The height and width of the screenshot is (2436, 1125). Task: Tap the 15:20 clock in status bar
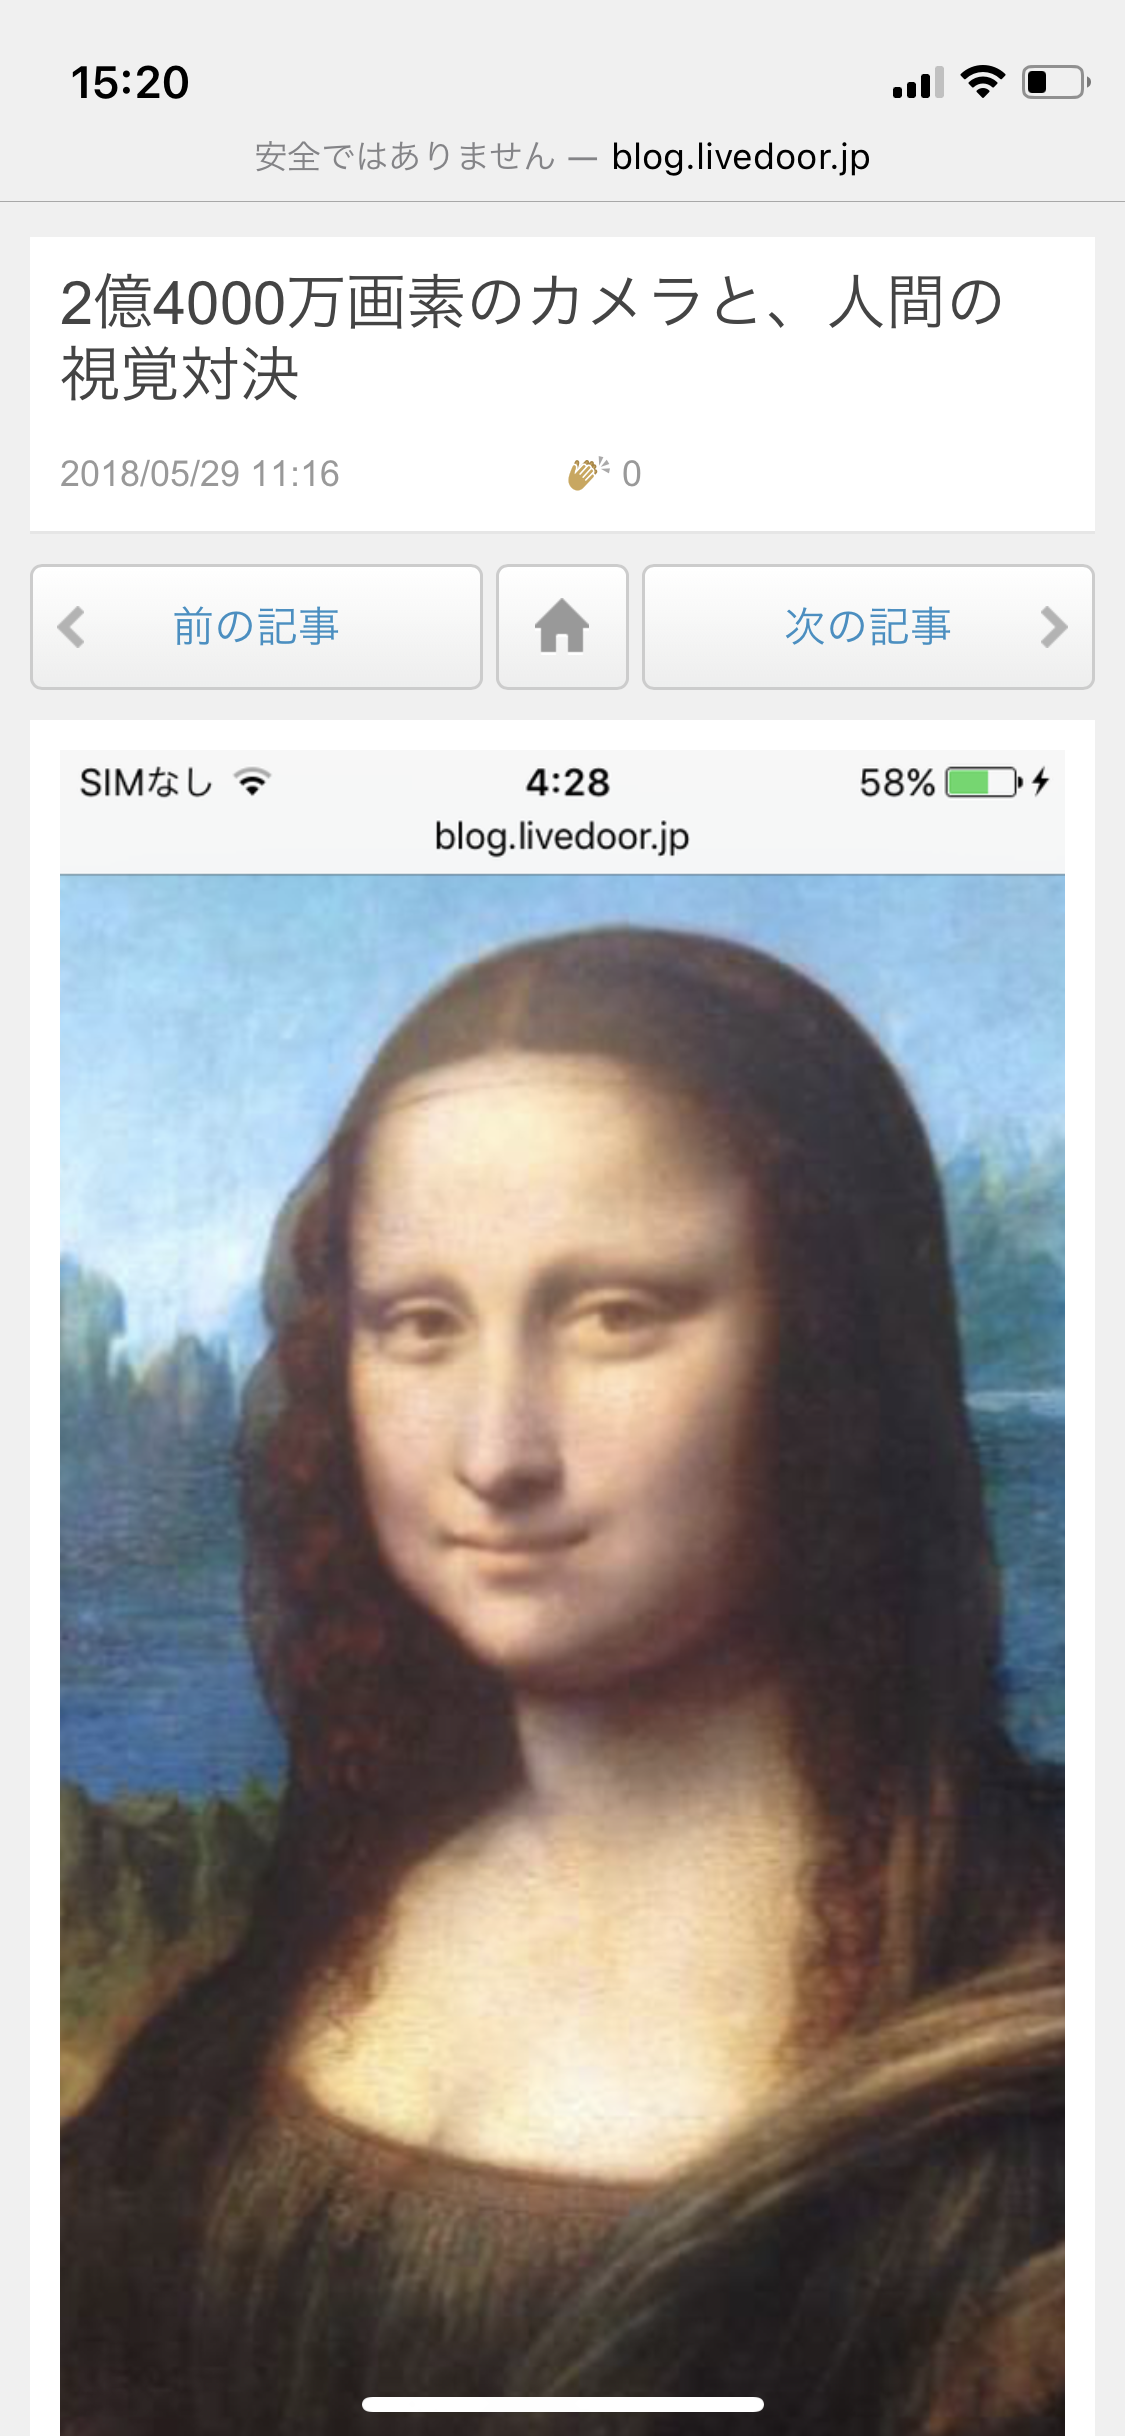130,82
